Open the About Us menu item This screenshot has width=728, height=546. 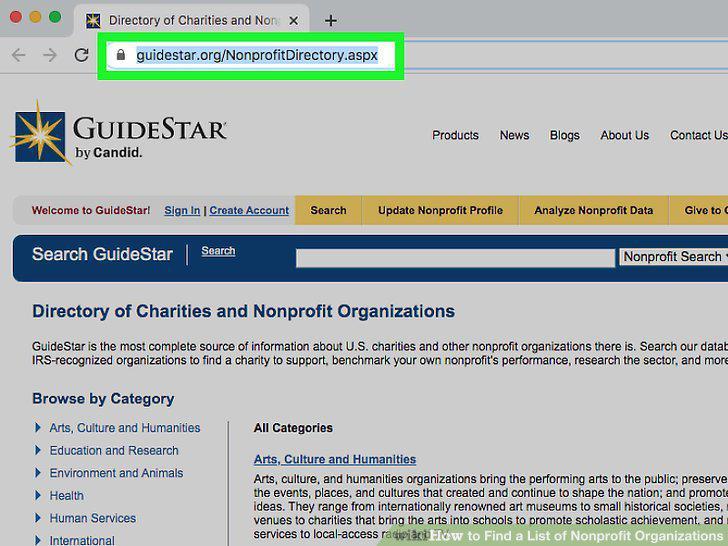[x=624, y=135]
